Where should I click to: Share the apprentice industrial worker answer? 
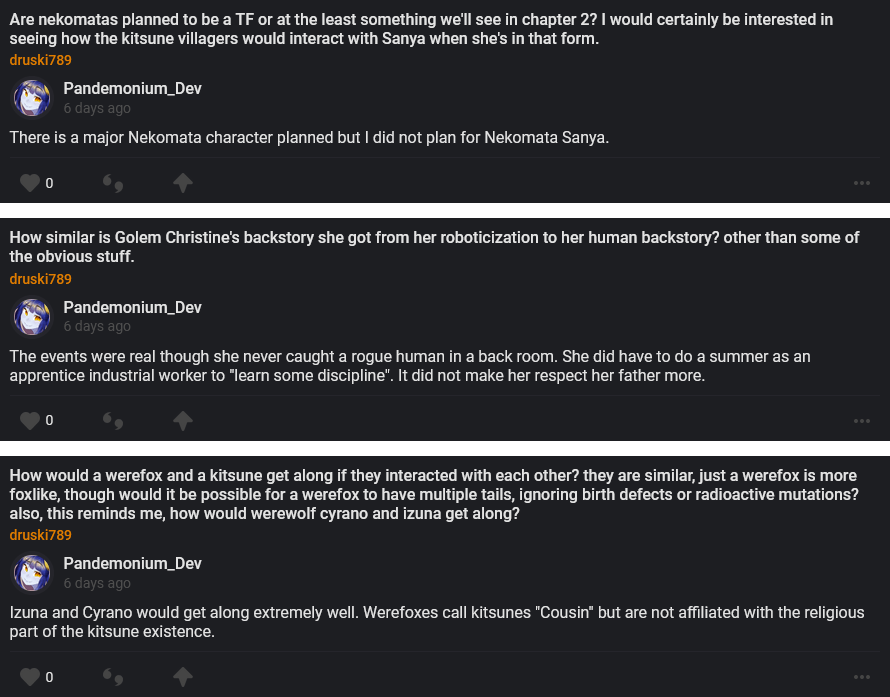(182, 421)
